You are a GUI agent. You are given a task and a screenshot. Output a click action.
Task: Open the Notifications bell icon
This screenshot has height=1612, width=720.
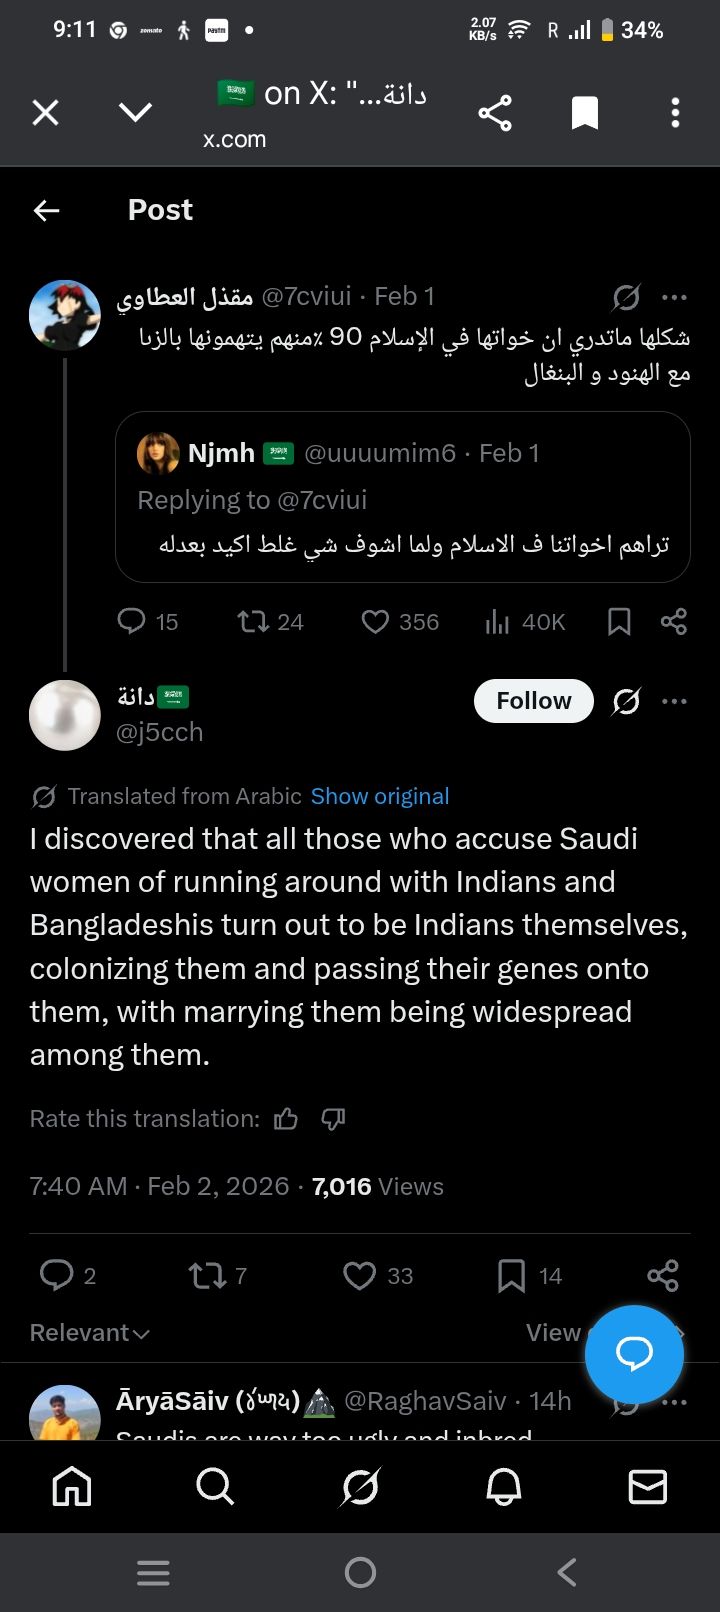coord(504,1487)
